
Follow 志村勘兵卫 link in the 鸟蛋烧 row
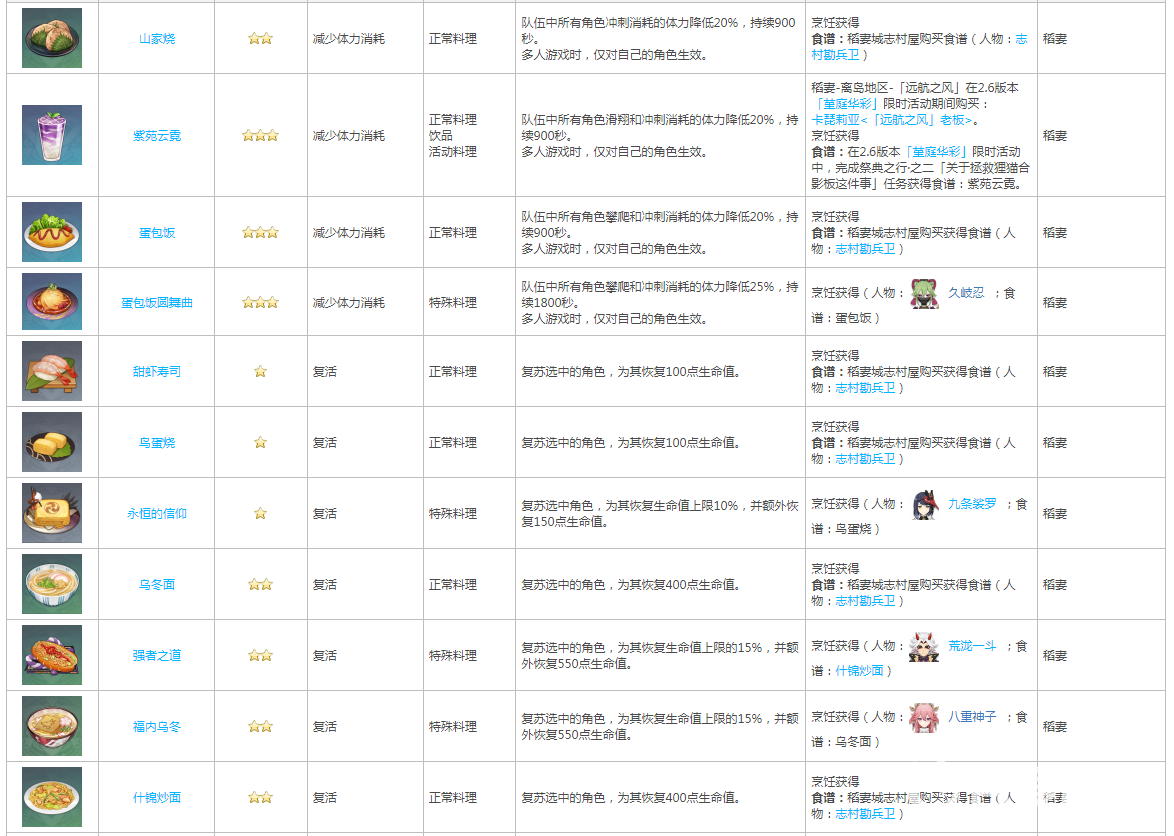[866, 460]
